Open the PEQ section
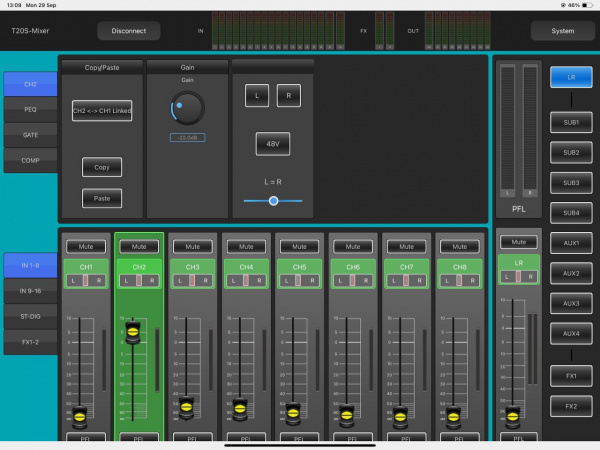This screenshot has width=600, height=450. tap(30, 108)
